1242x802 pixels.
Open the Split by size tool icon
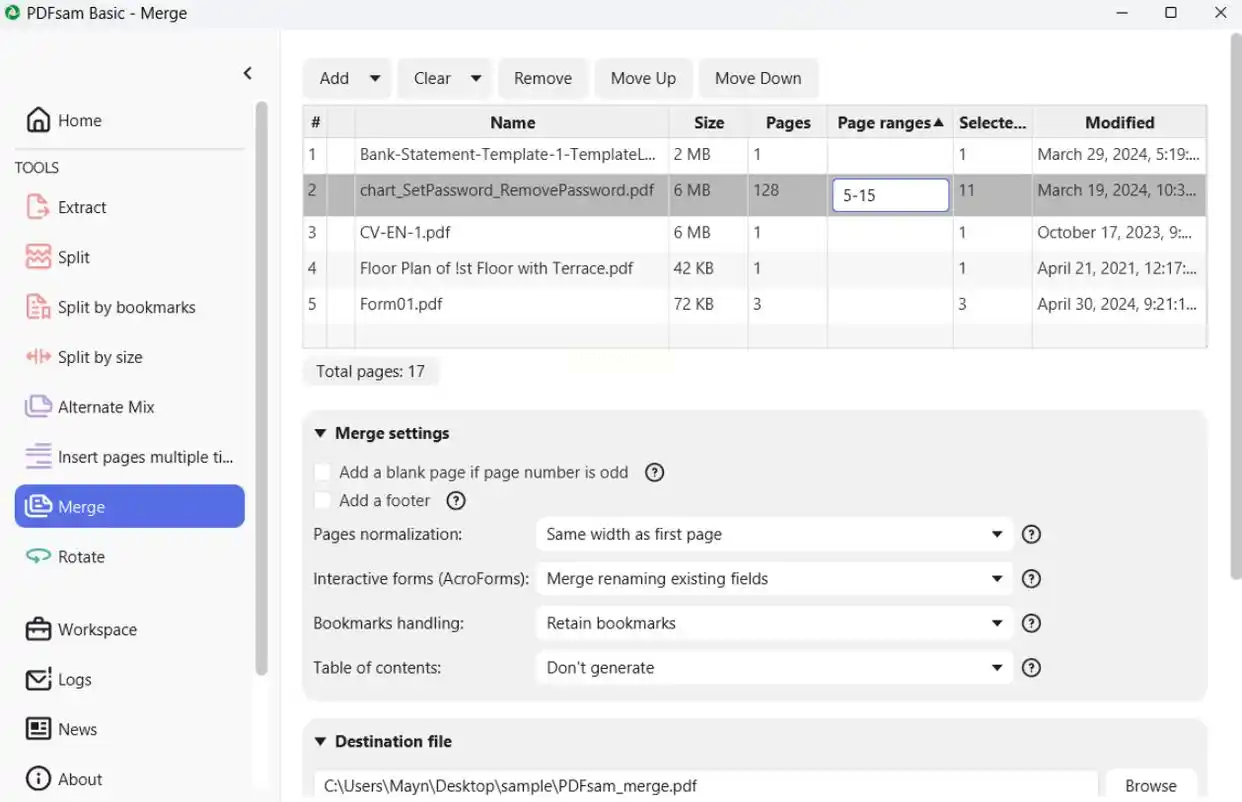click(38, 357)
